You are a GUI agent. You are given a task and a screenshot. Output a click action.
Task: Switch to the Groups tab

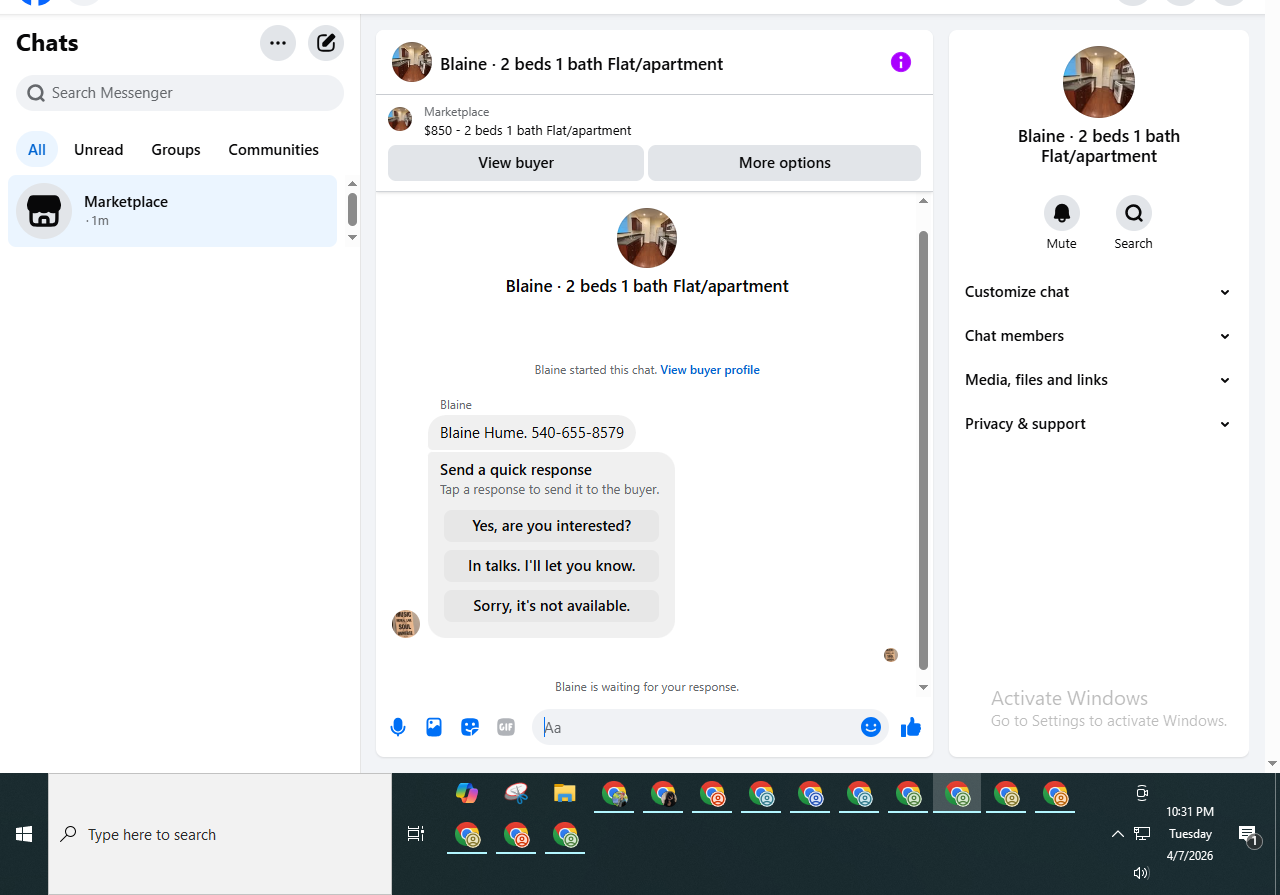[x=176, y=150]
